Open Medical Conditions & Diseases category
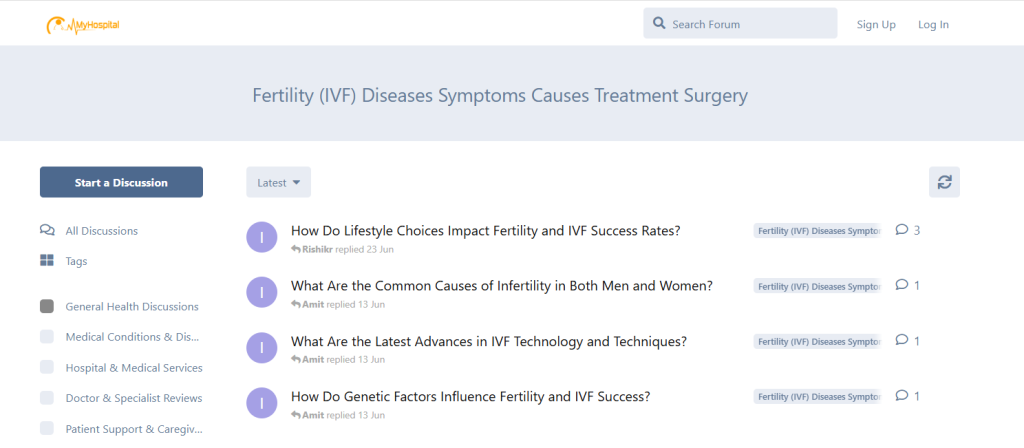 tap(131, 337)
